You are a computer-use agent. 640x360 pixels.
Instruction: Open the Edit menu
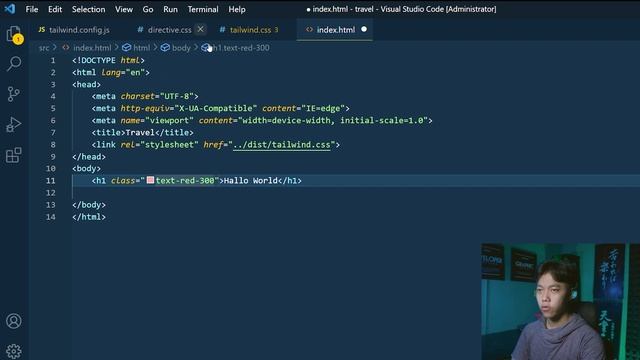pyautogui.click(x=55, y=9)
